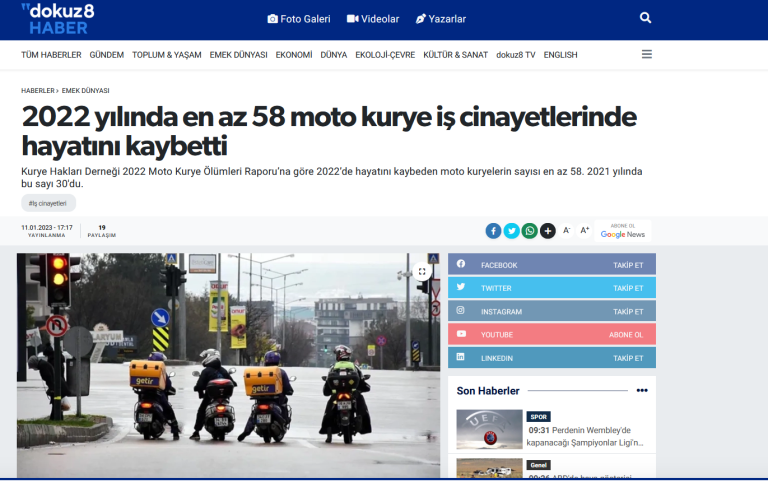Click the SPOR category badge
This screenshot has width=768, height=483.
pos(538,416)
